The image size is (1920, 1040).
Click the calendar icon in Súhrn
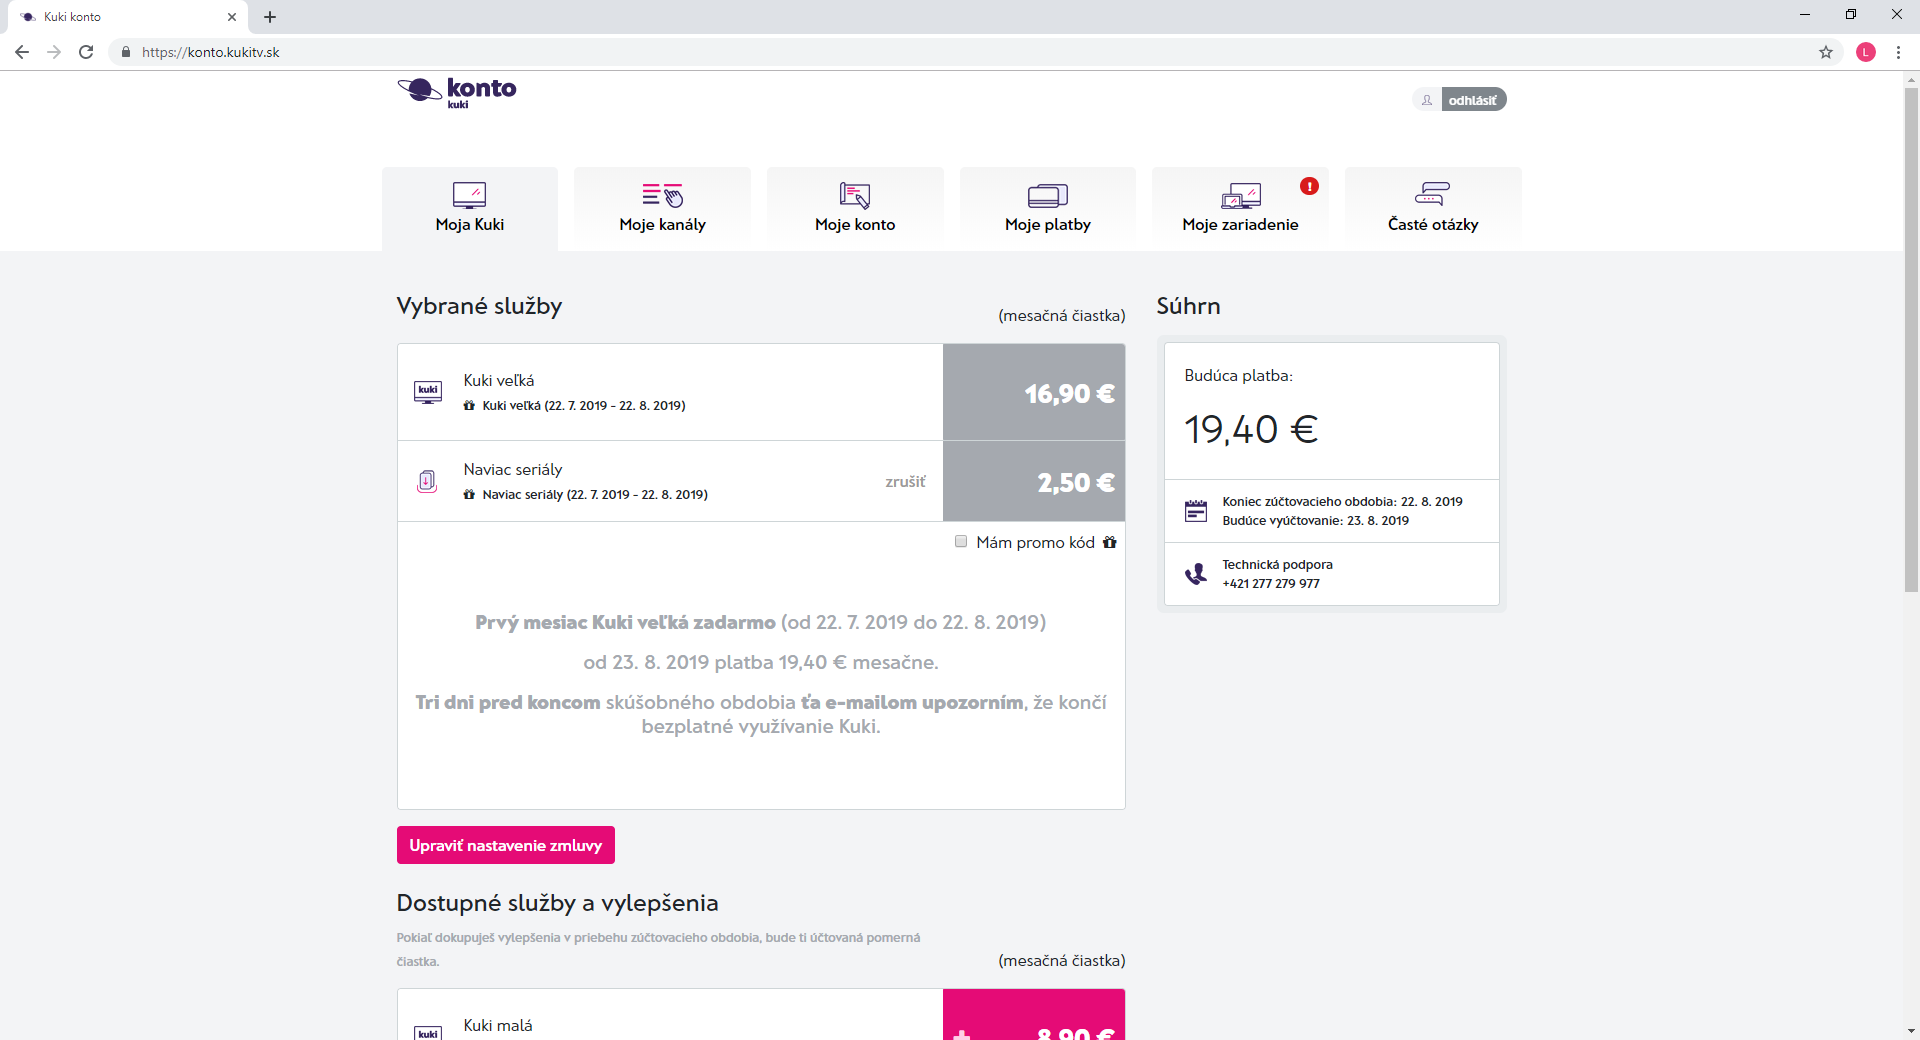[x=1196, y=511]
